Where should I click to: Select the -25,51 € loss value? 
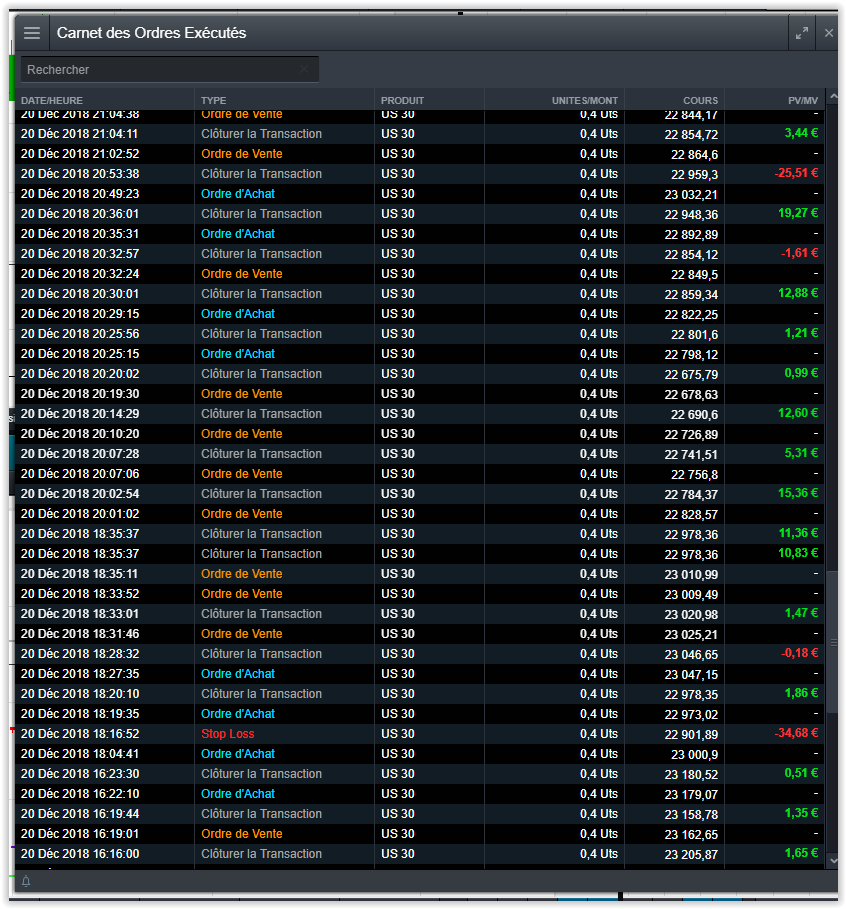point(796,173)
